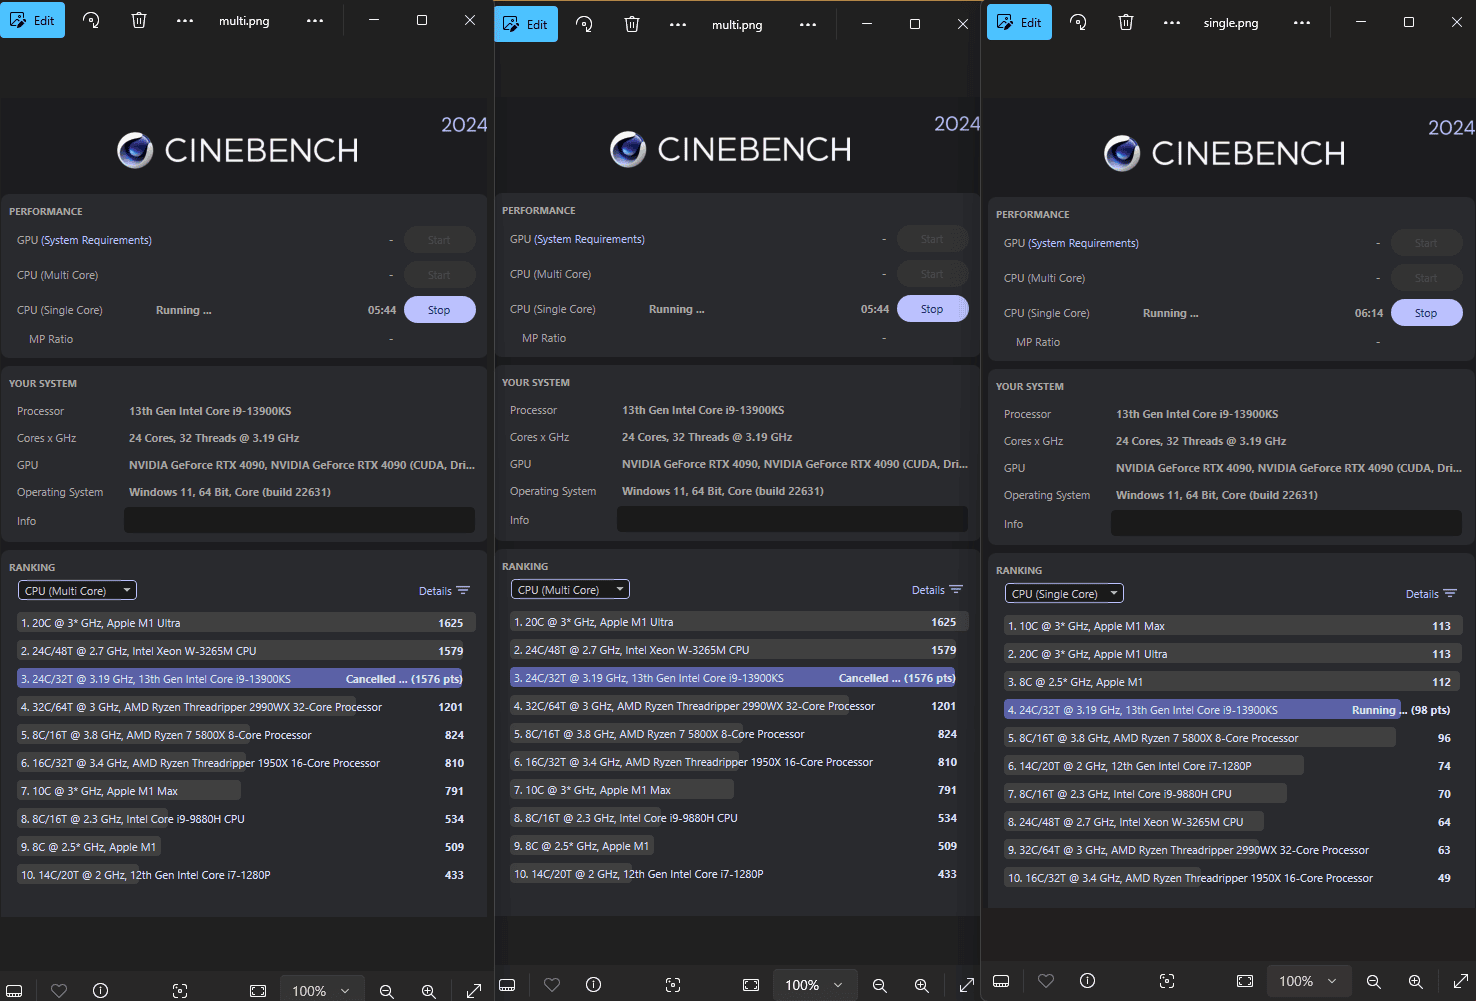Open the visual search scan icon in the leftmost window
Screen dimensions: 1476x1001
[x=180, y=990]
